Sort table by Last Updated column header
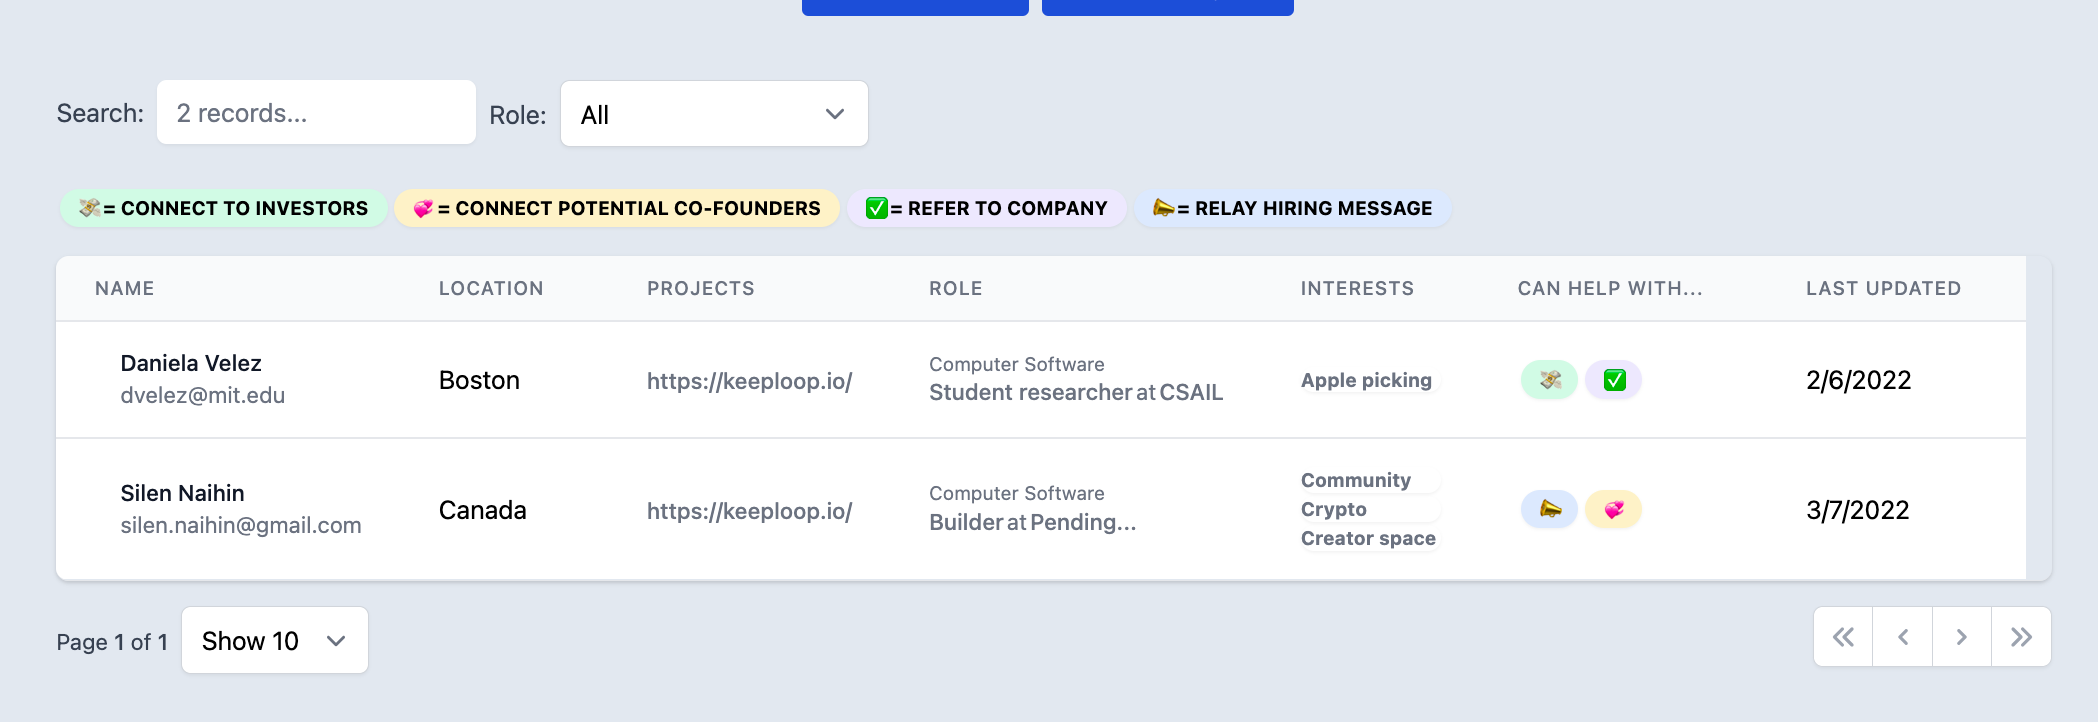This screenshot has width=2098, height=722. tap(1883, 289)
